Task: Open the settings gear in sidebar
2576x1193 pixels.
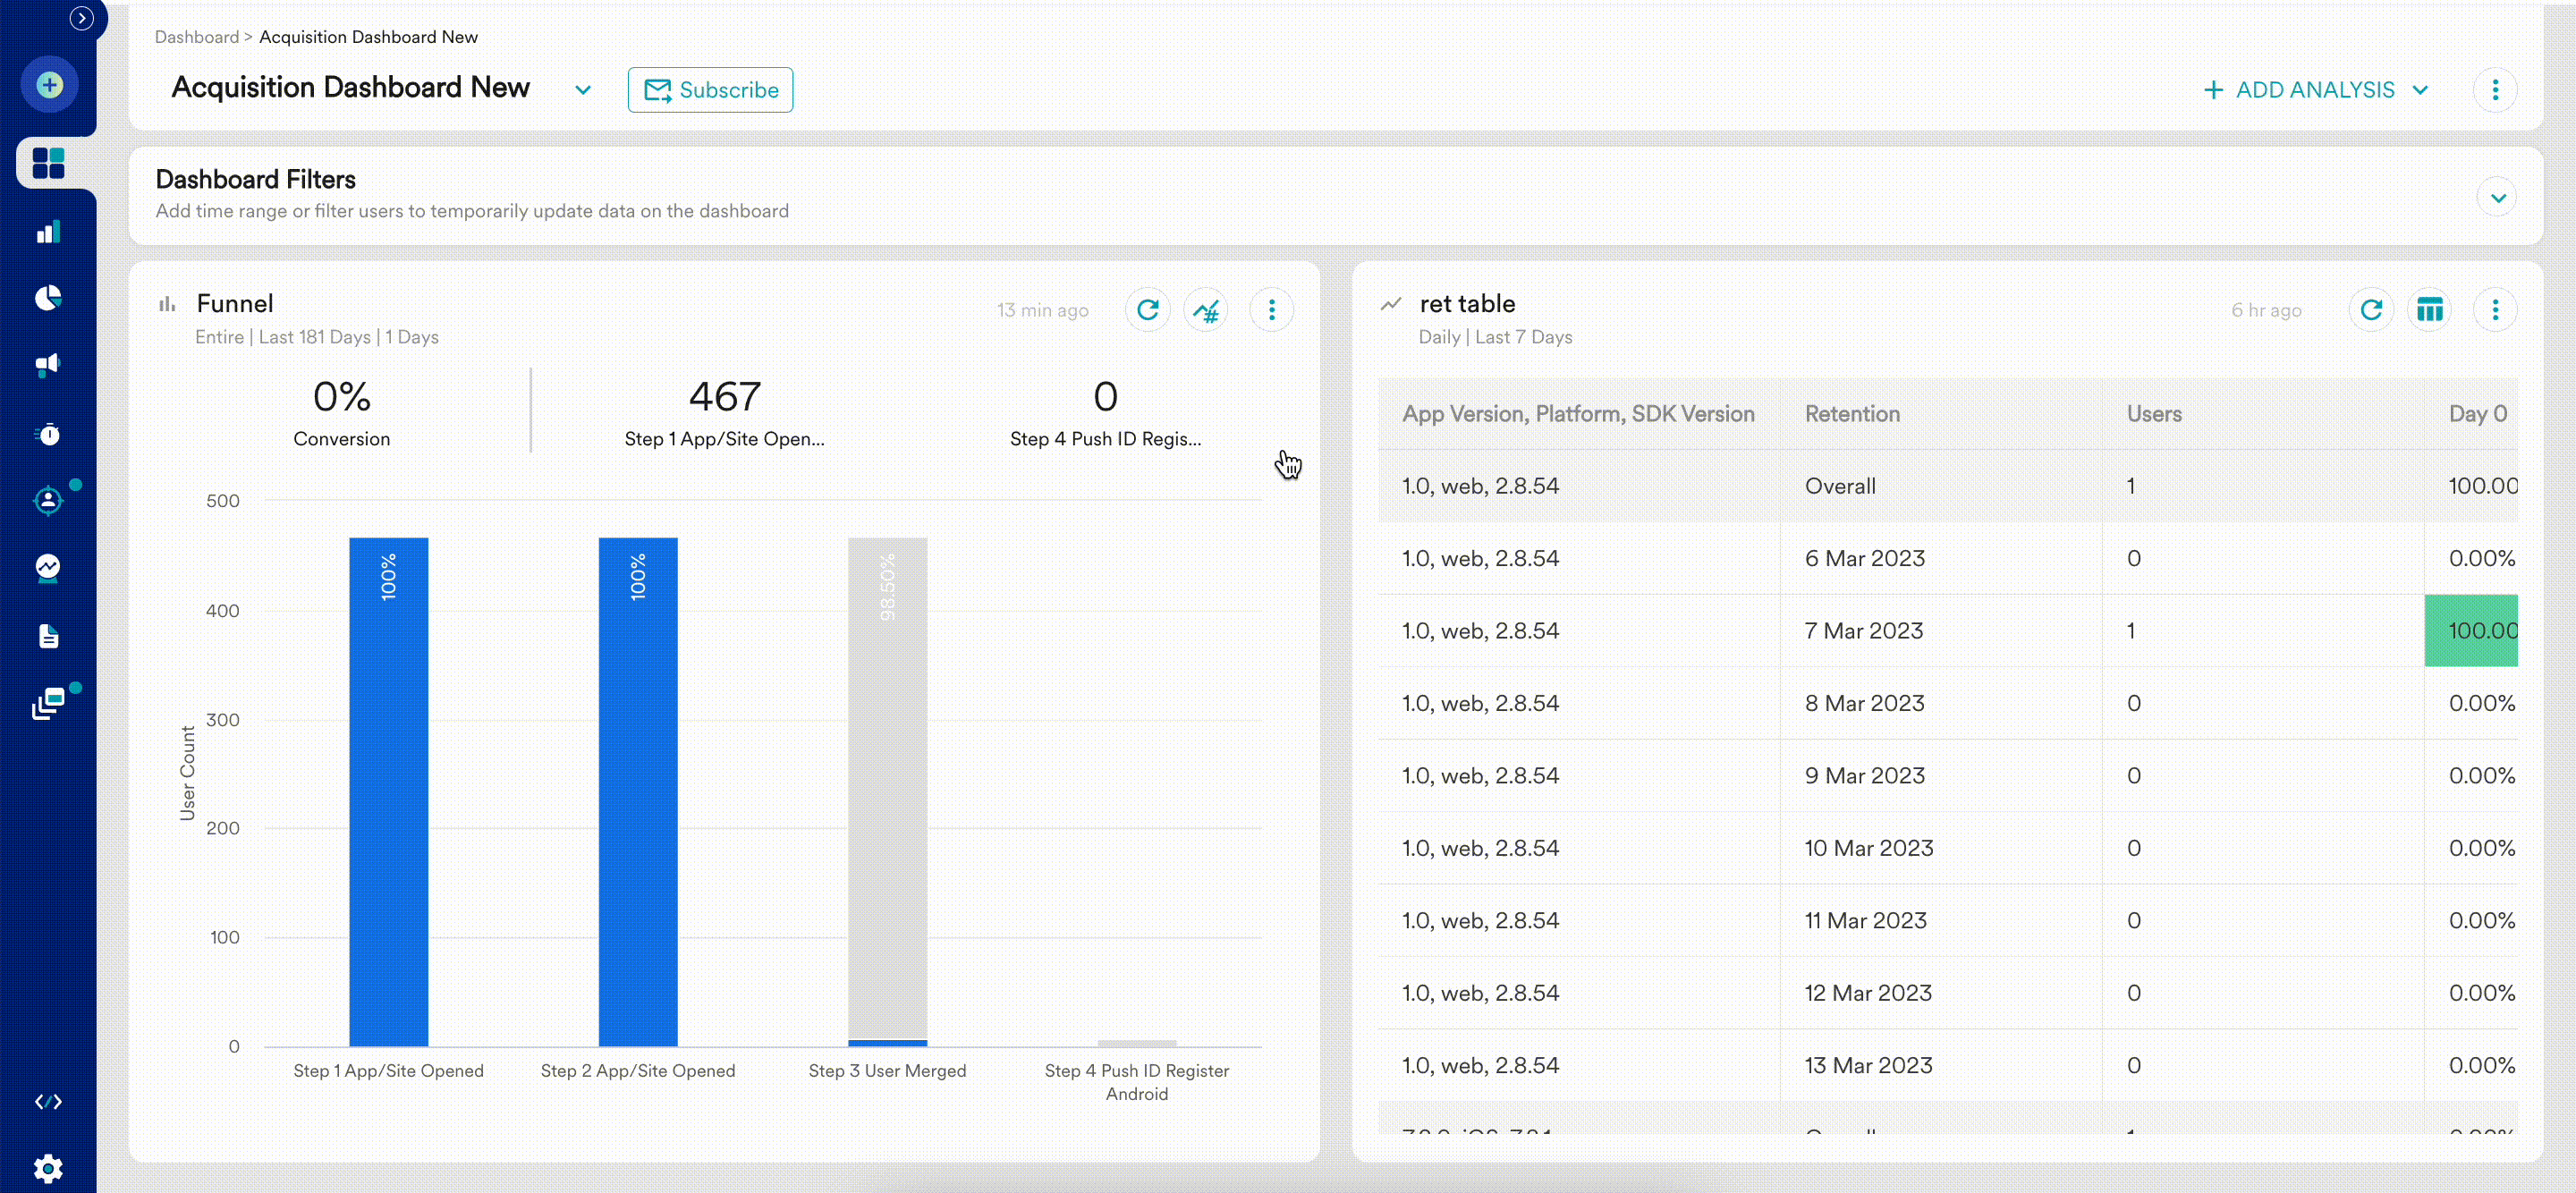Action: coord(48,1168)
